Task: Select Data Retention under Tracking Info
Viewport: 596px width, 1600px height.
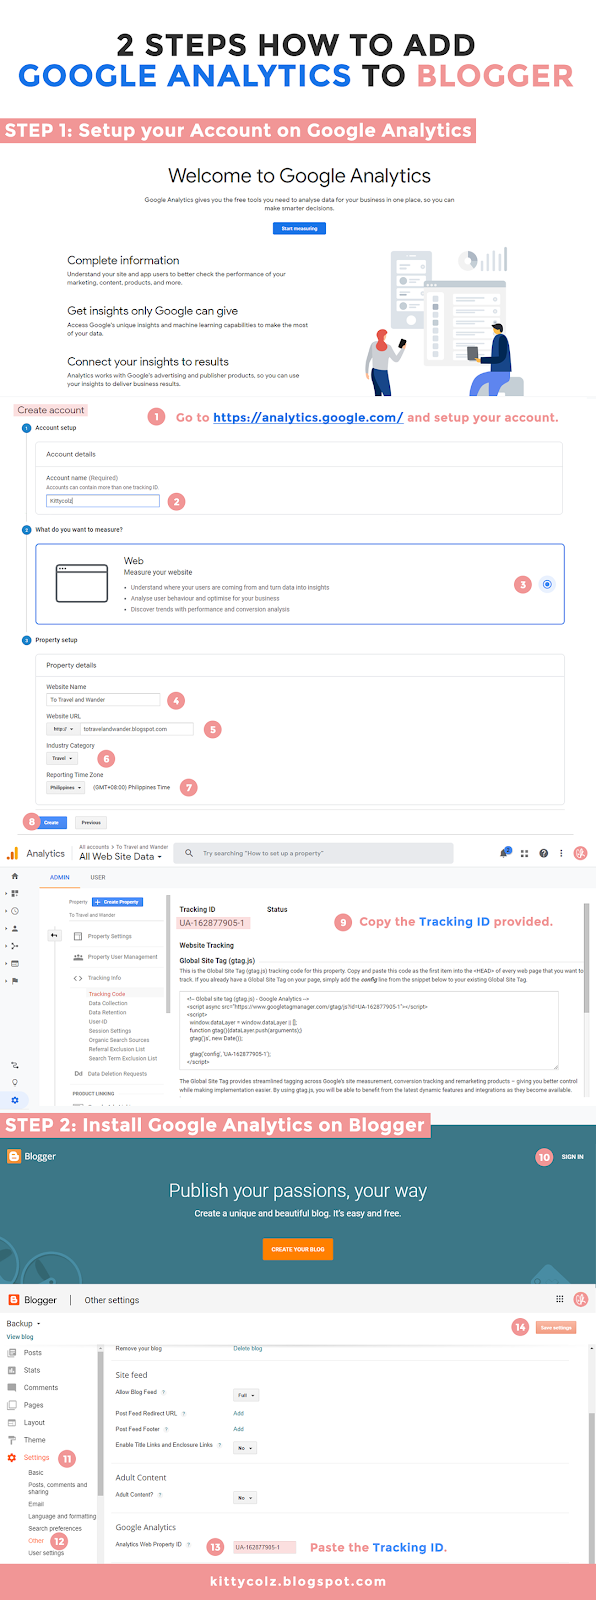Action: click(107, 1012)
